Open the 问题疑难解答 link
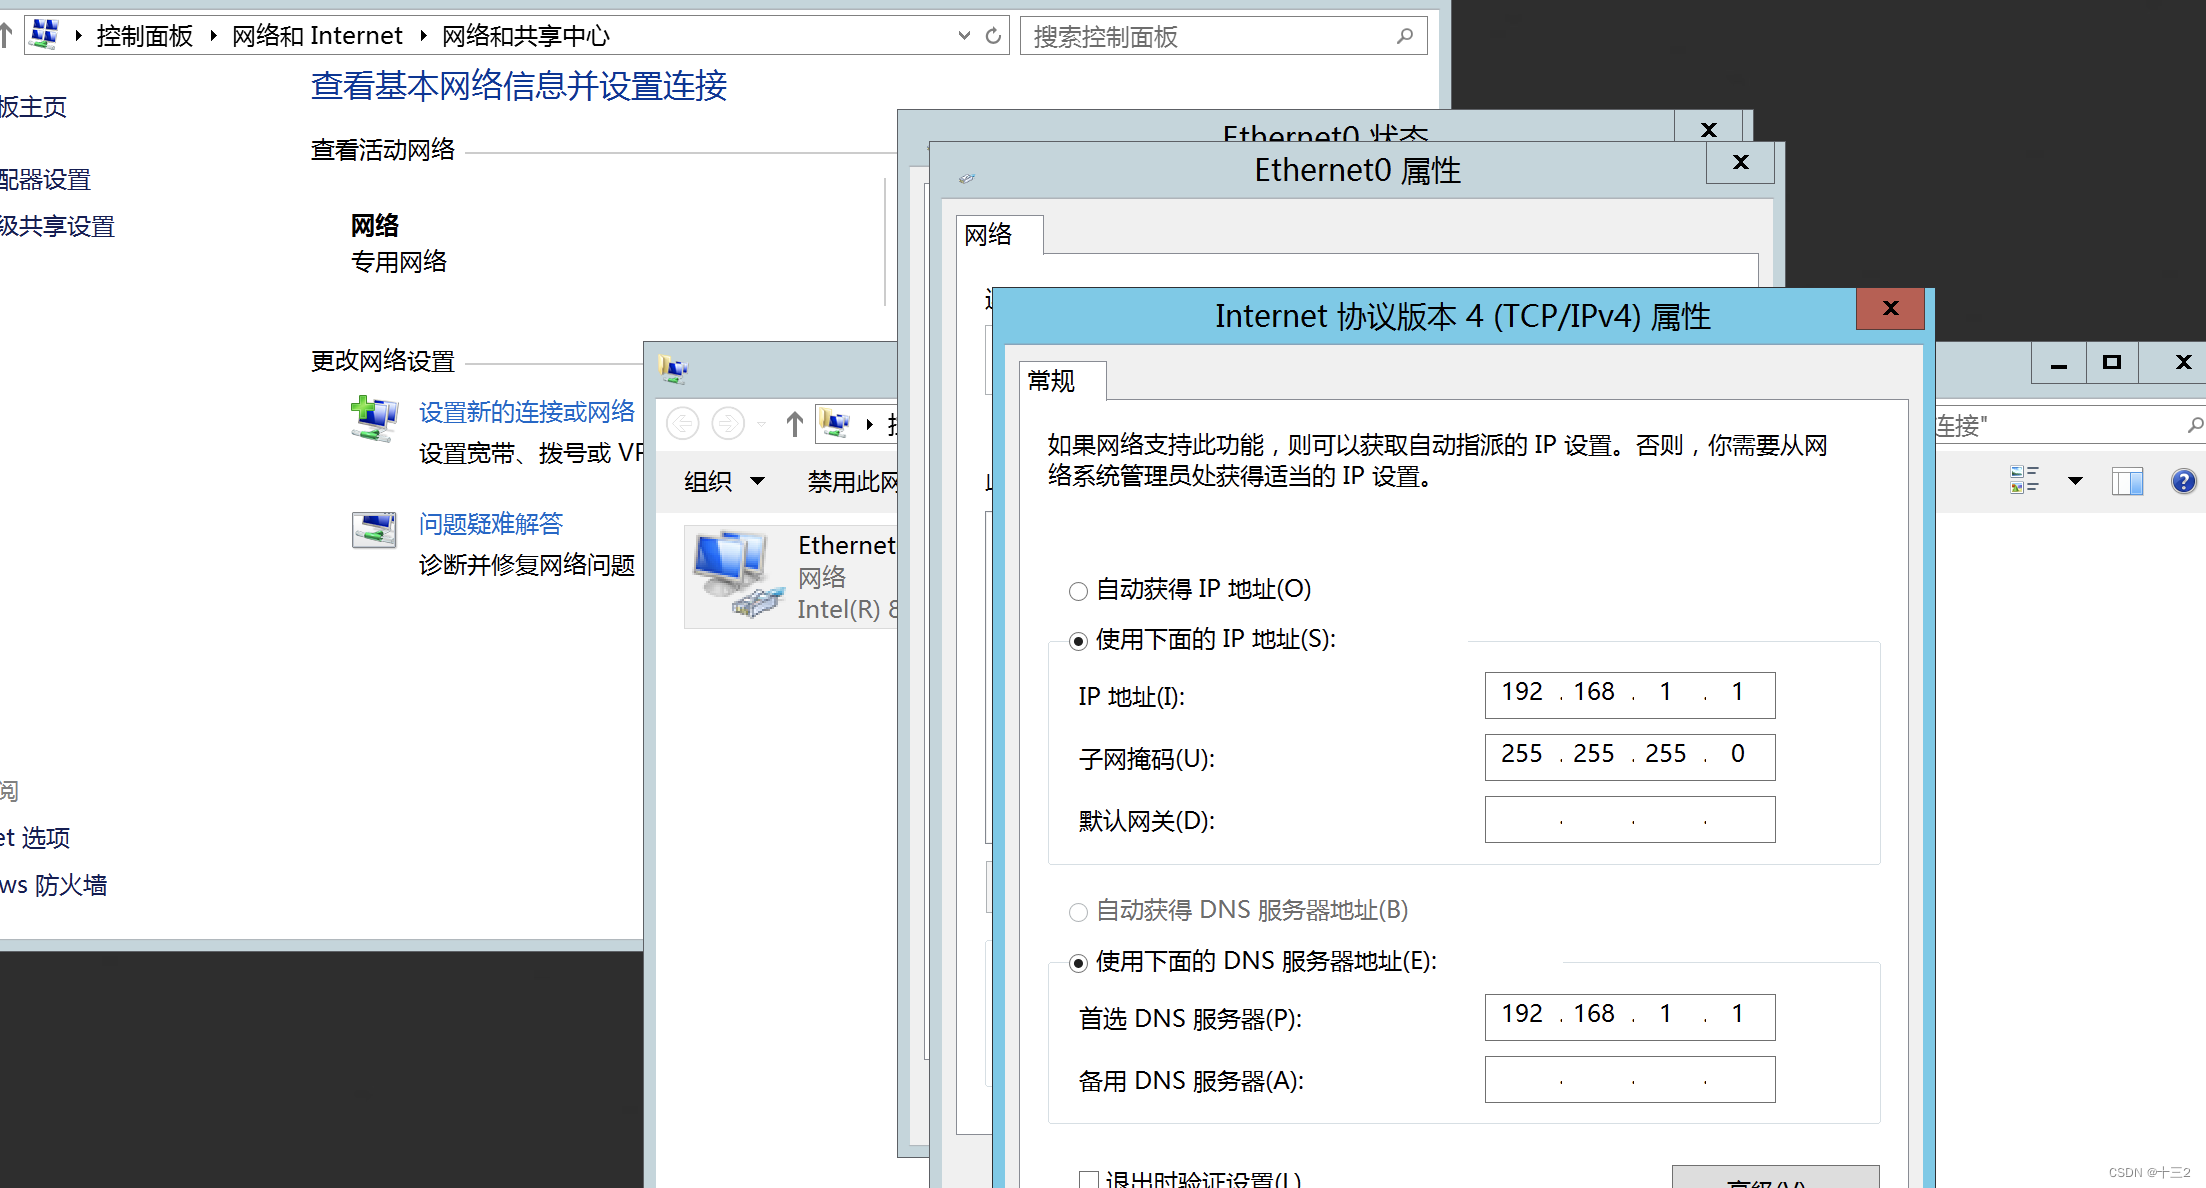The image size is (2206, 1188). click(490, 523)
